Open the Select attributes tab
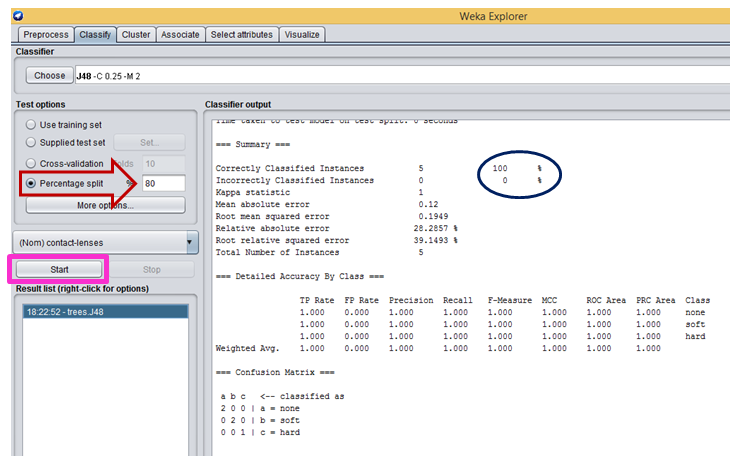 241,35
